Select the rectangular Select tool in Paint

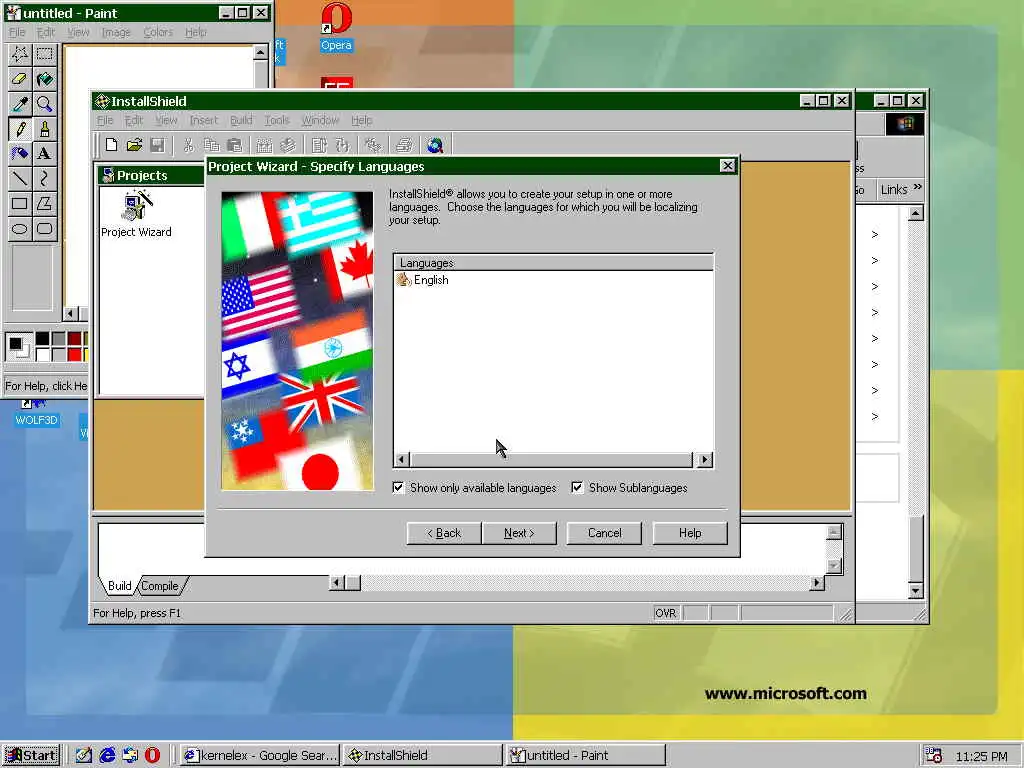(44, 54)
